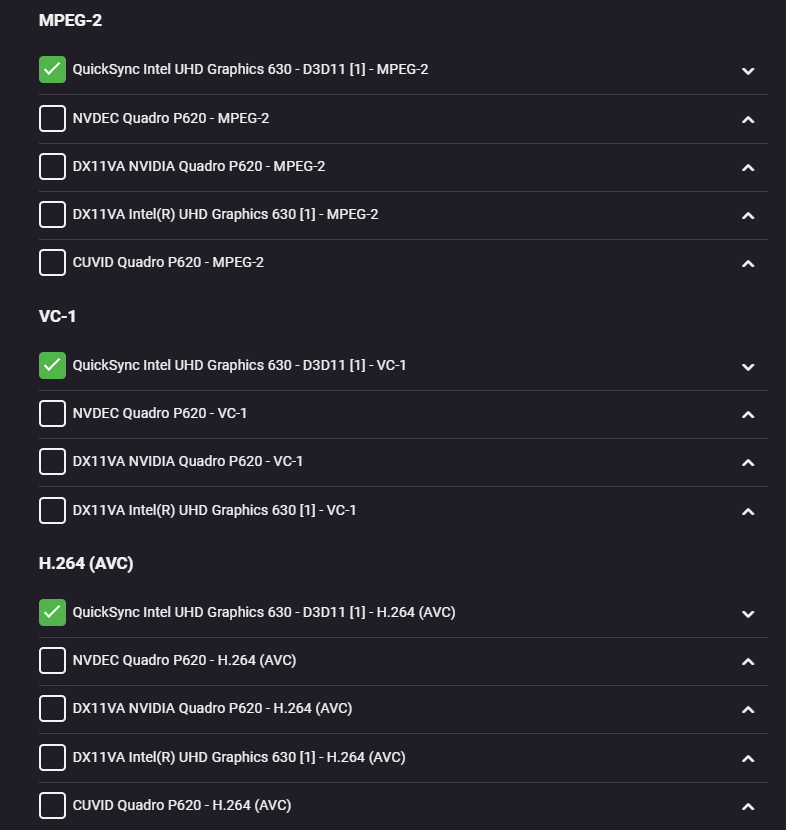Move NVDEC MPEG-2 up with arrow
This screenshot has width=786, height=830.
click(x=747, y=119)
